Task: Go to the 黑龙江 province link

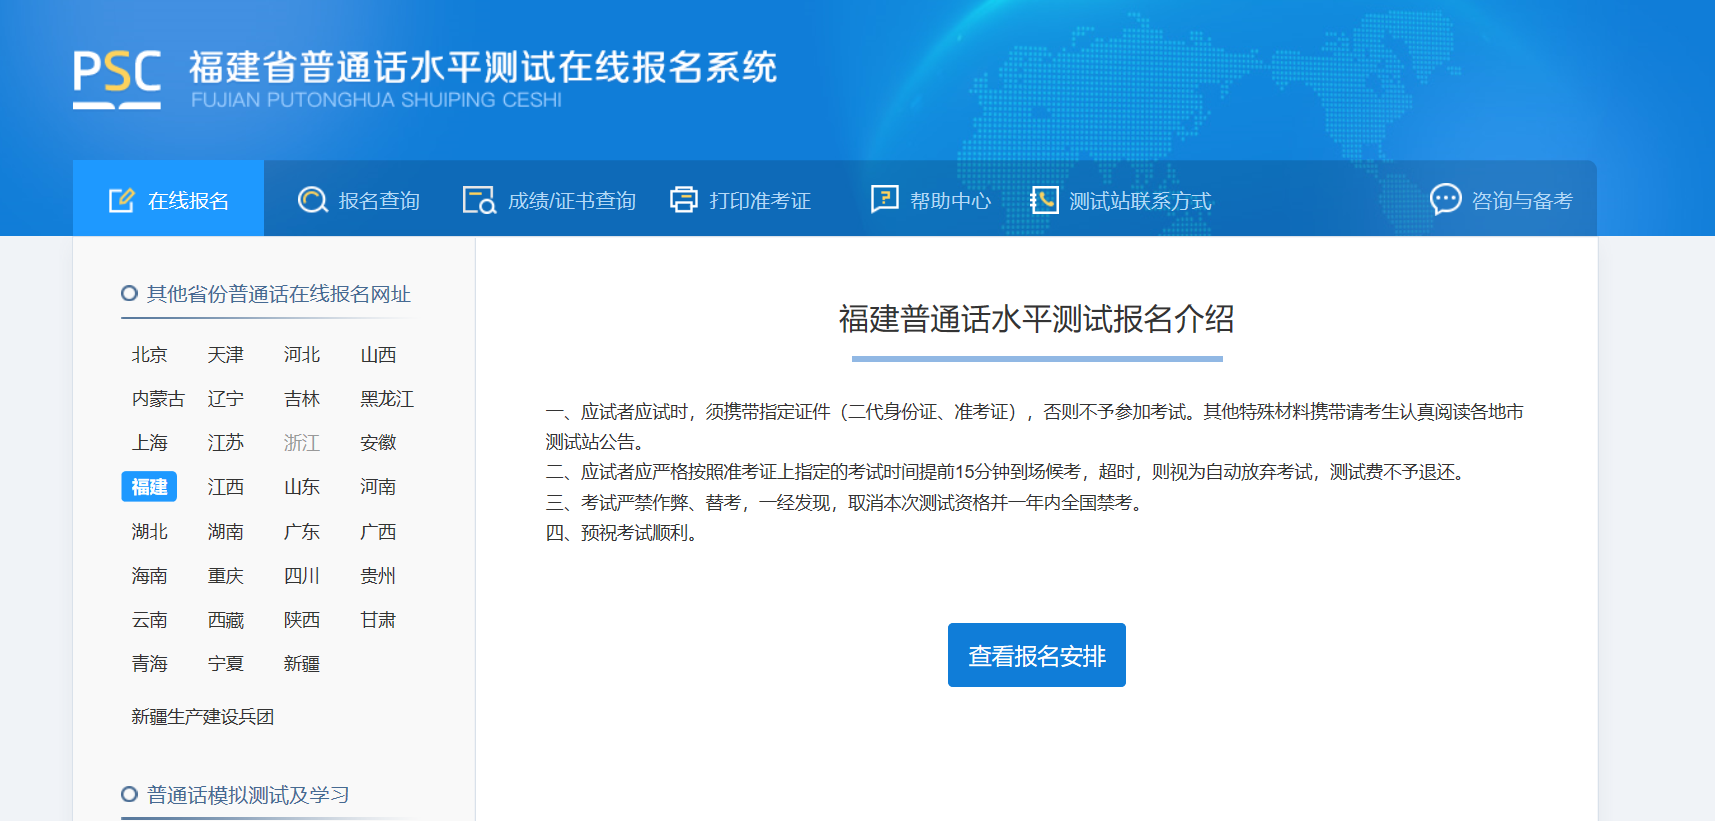Action: point(387,399)
